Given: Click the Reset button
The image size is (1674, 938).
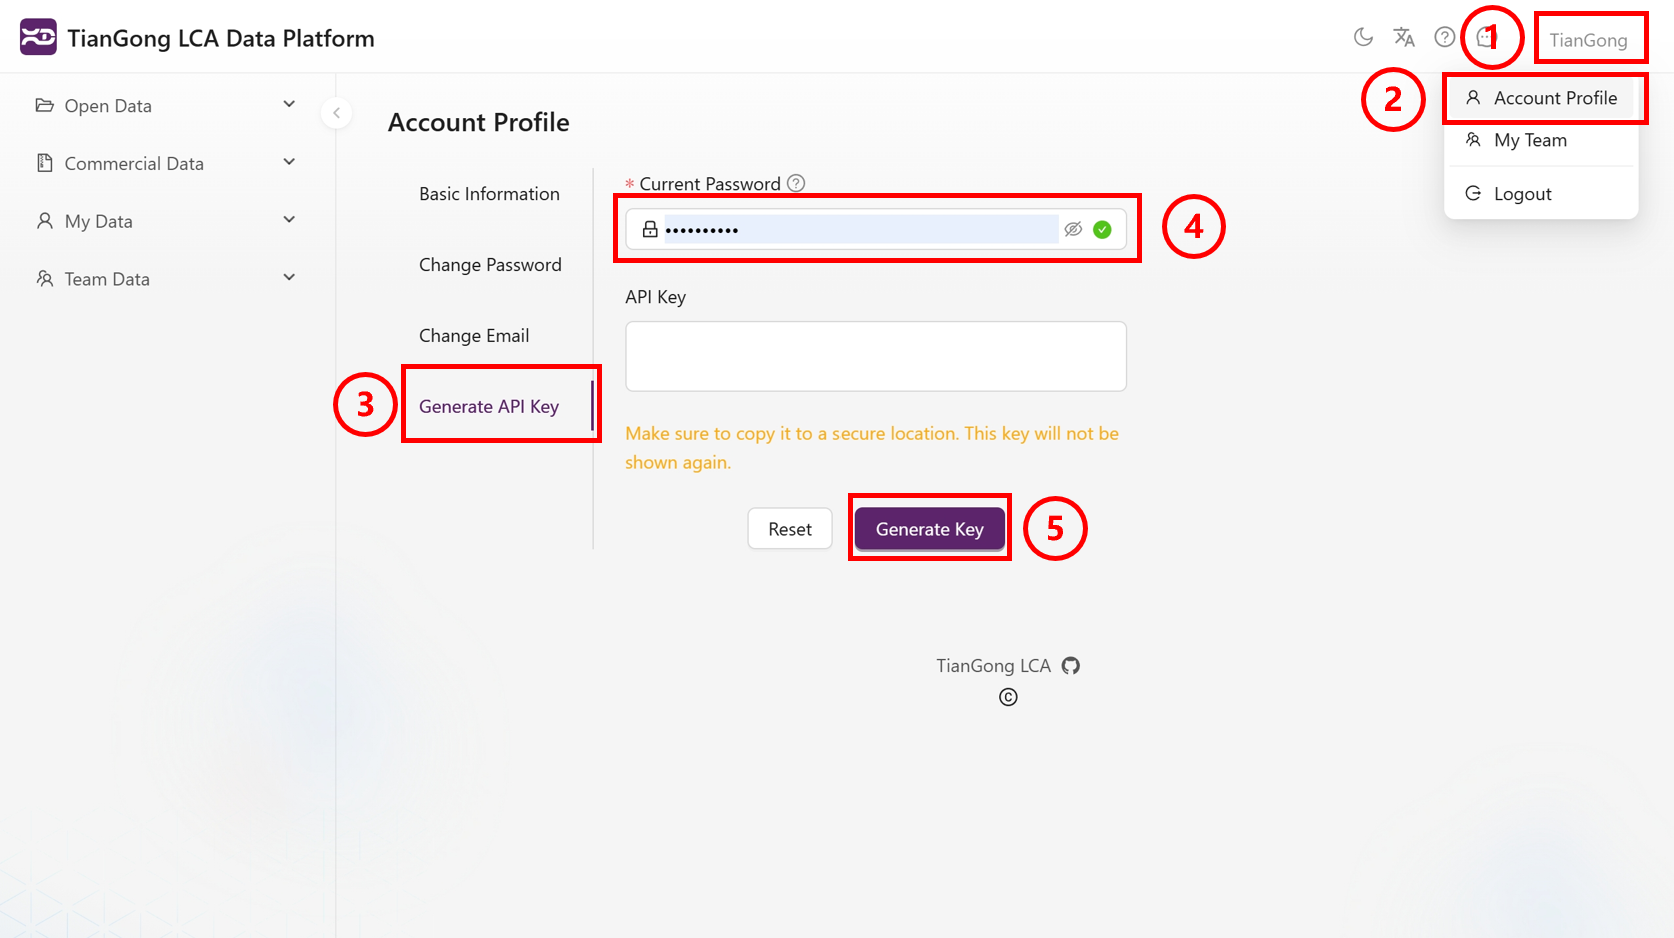Looking at the screenshot, I should [789, 529].
